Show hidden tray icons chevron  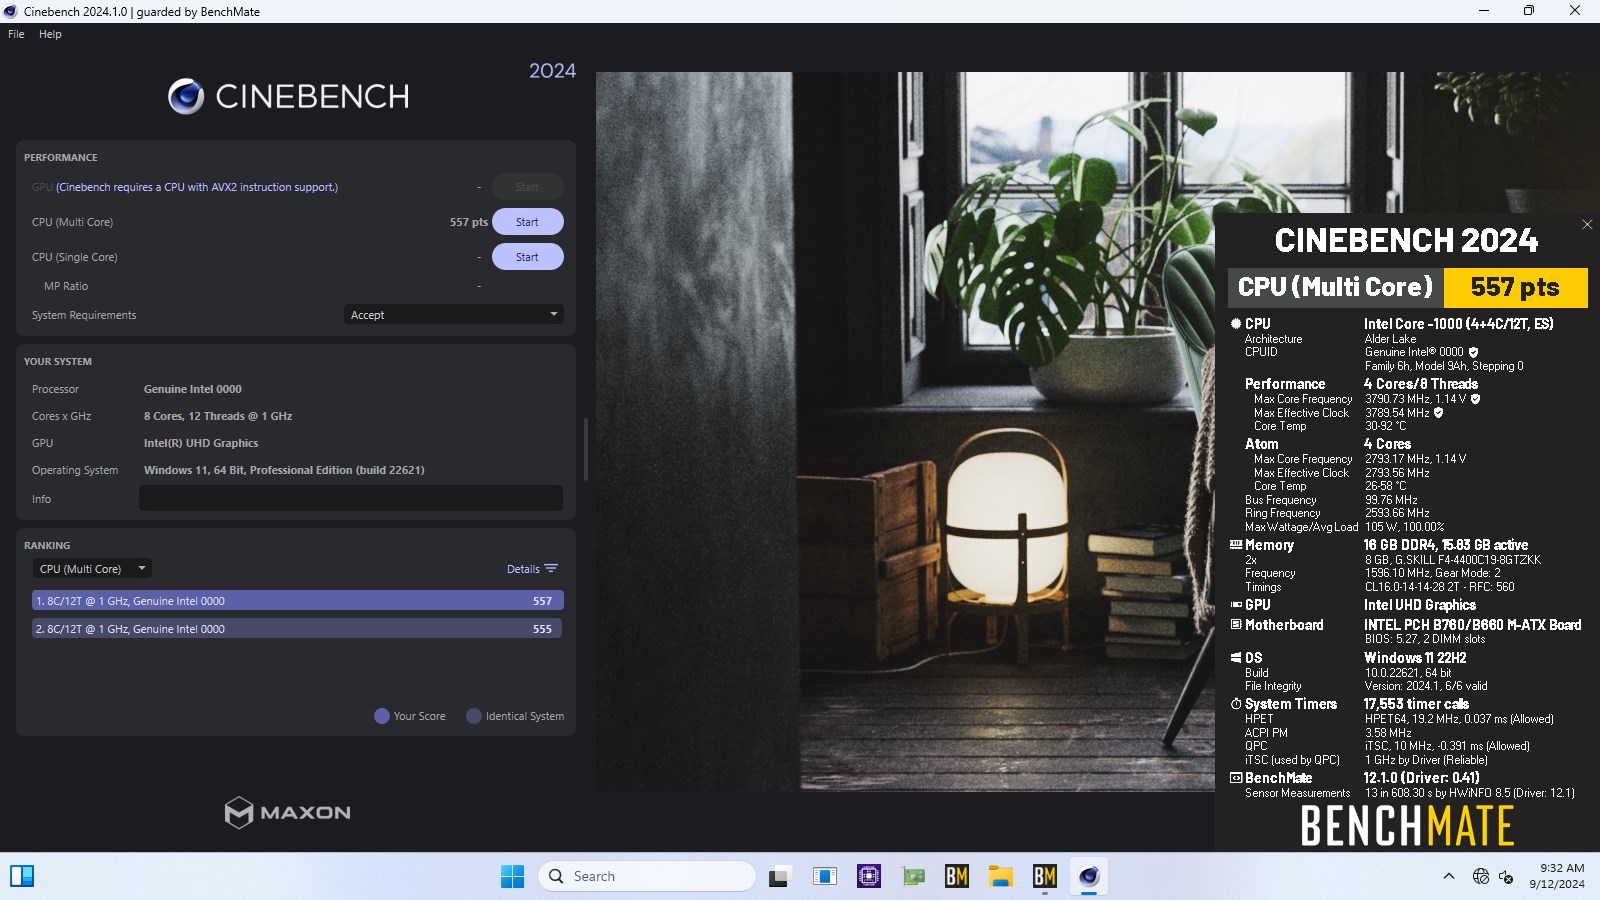pyautogui.click(x=1448, y=876)
